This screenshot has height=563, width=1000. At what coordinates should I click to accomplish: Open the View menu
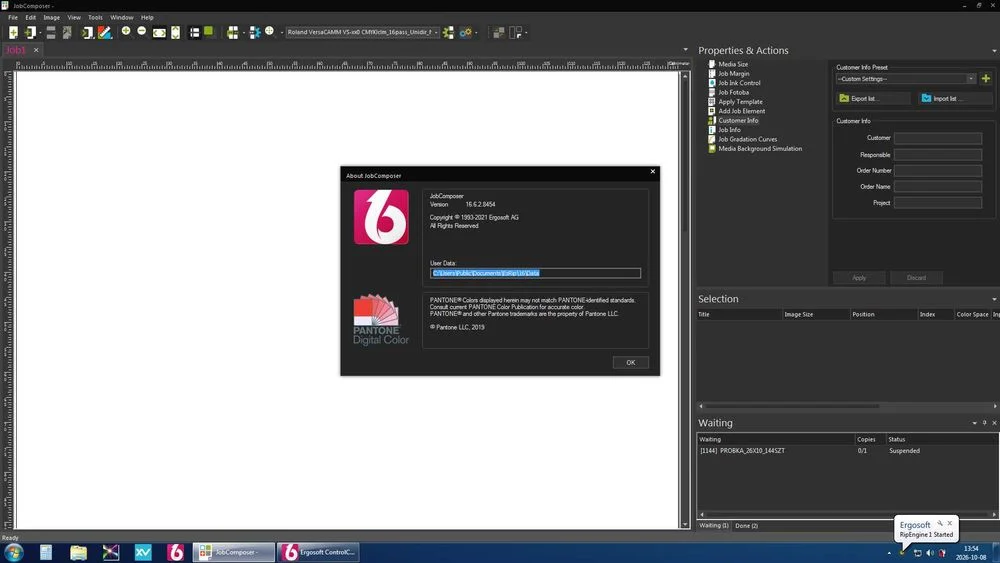[x=74, y=17]
